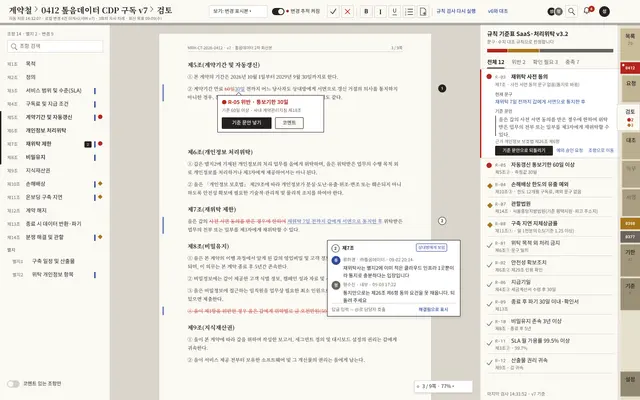This screenshot has height=400, width=640.
Task: Open search with the magnifier icon in header
Action: (571, 11)
